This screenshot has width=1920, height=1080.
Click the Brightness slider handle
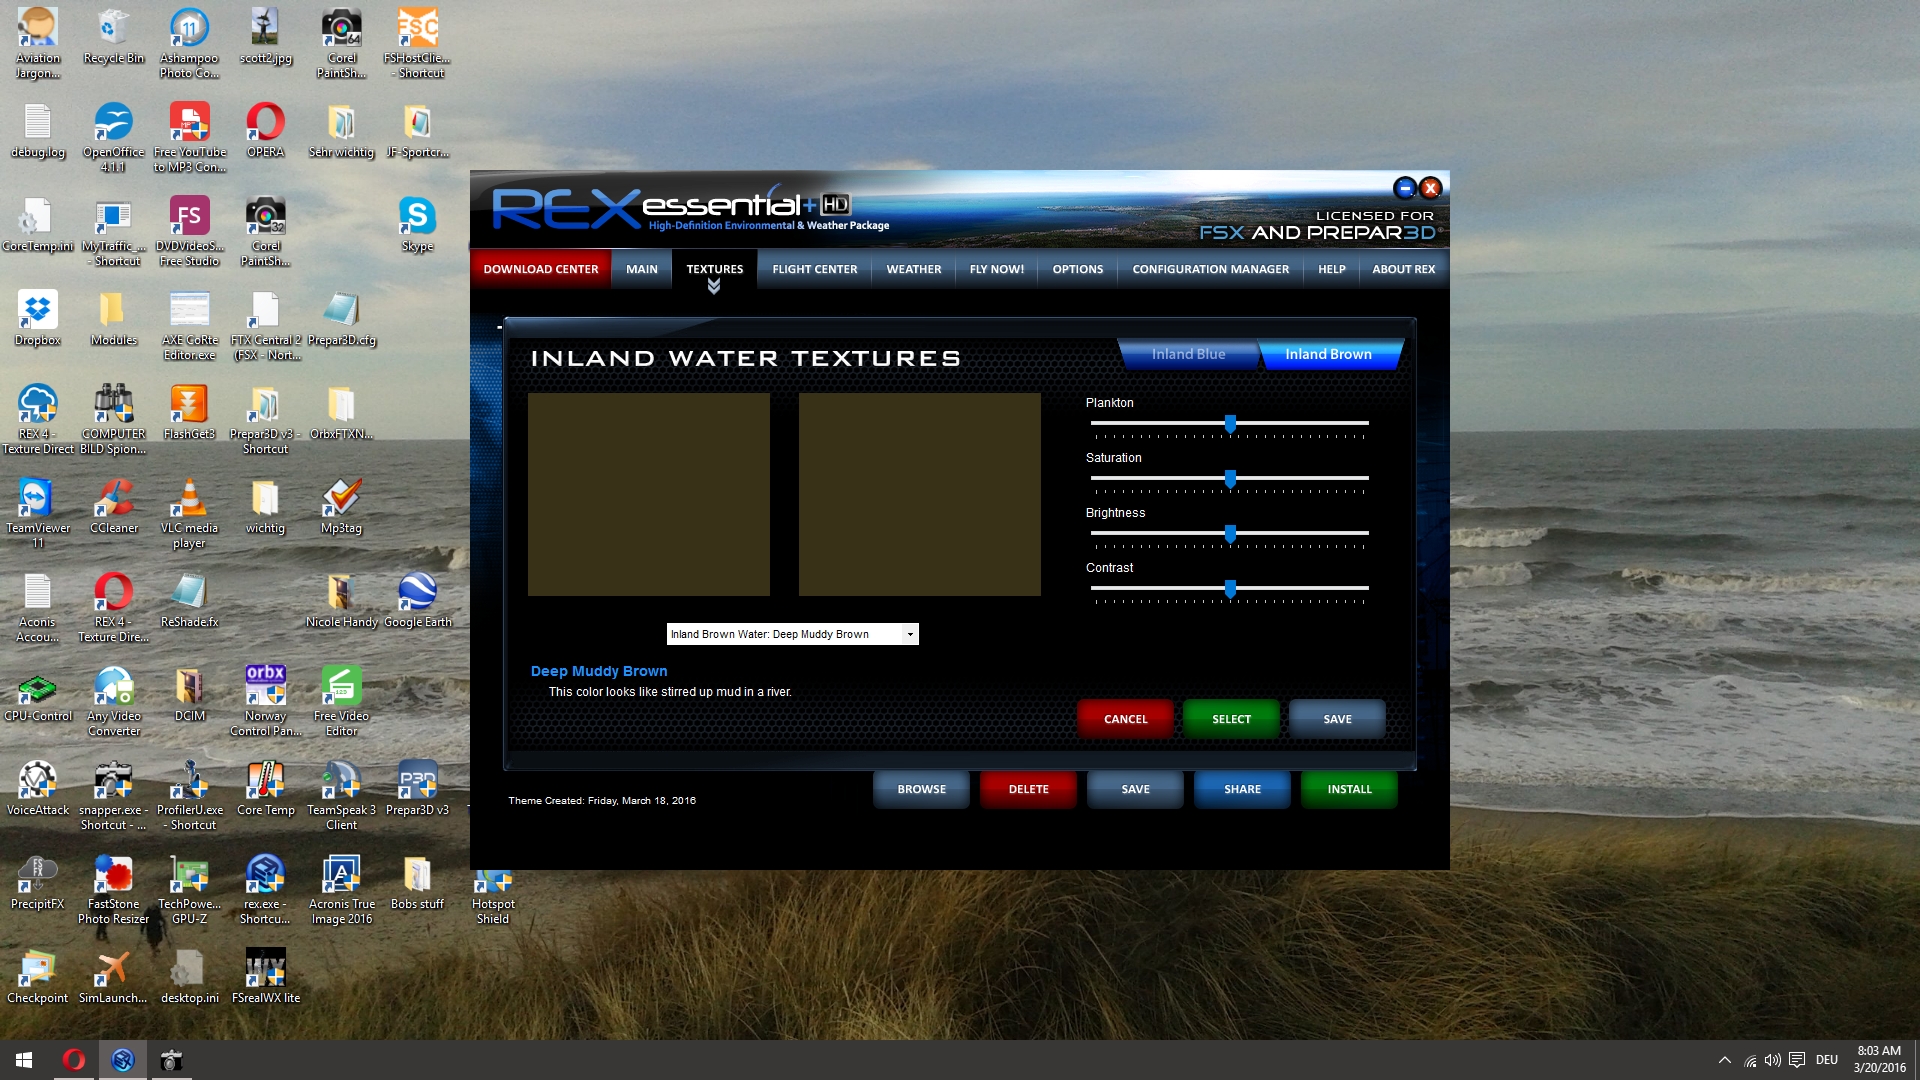pos(1230,534)
